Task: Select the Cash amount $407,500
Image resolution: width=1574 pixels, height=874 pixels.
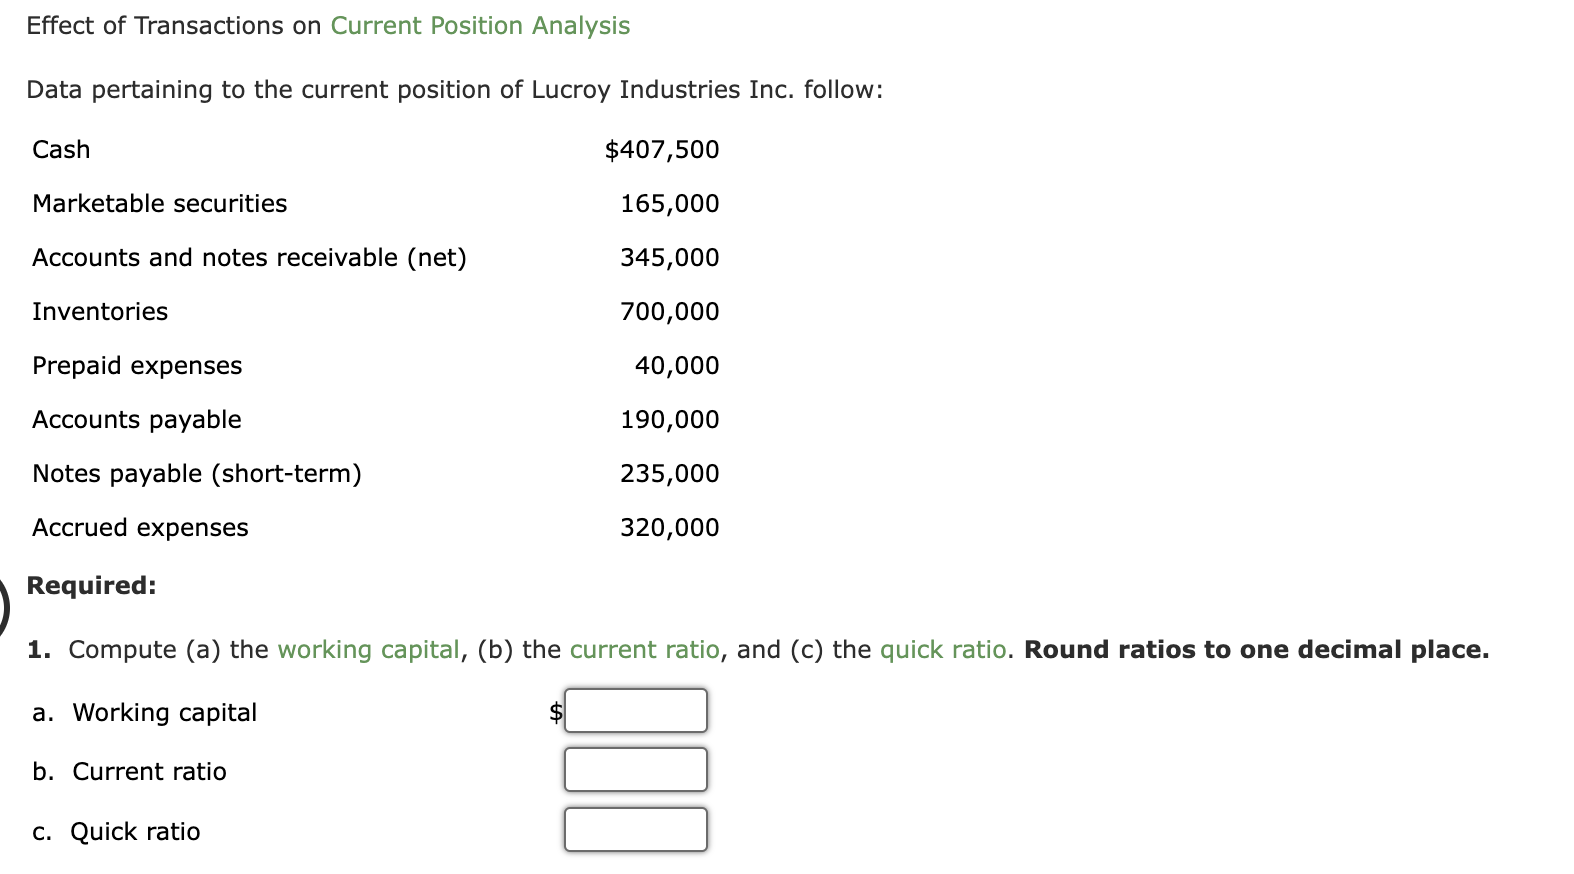Action: tap(662, 149)
